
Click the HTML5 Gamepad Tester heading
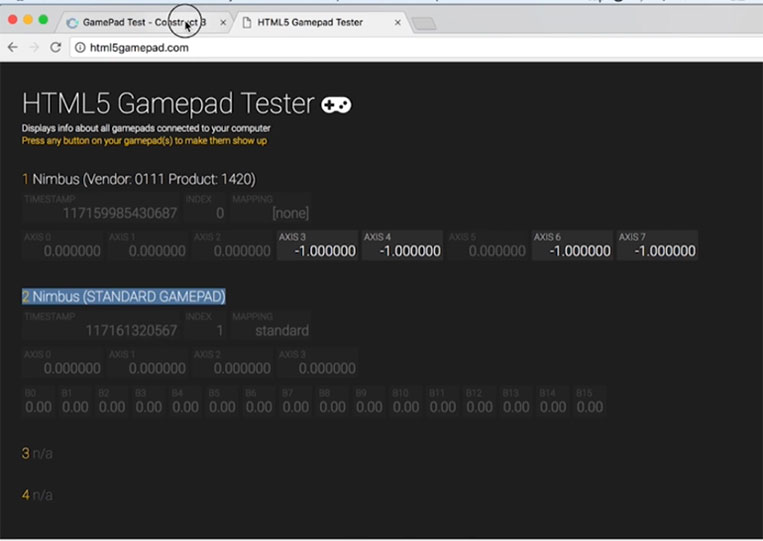coord(168,104)
